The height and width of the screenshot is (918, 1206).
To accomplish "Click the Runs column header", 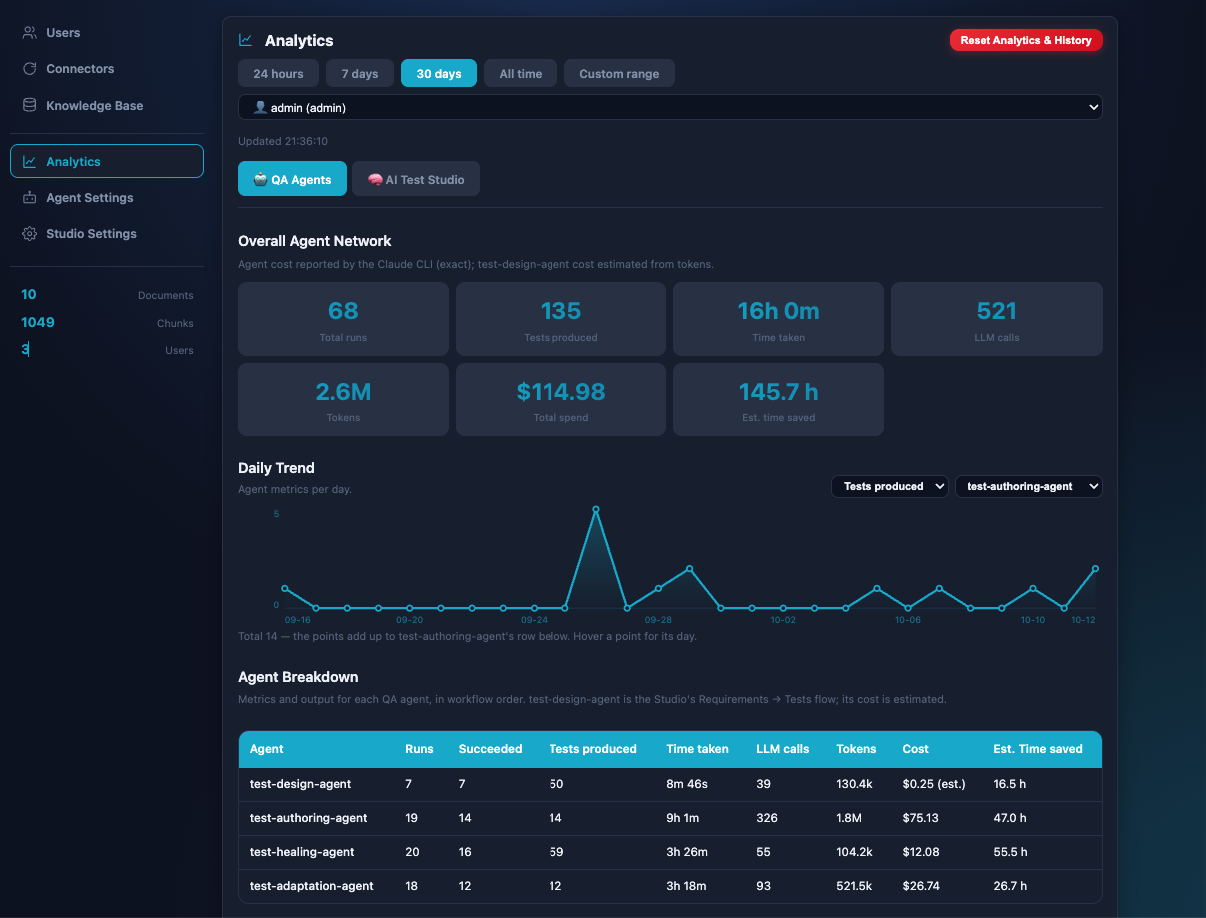I will point(420,749).
